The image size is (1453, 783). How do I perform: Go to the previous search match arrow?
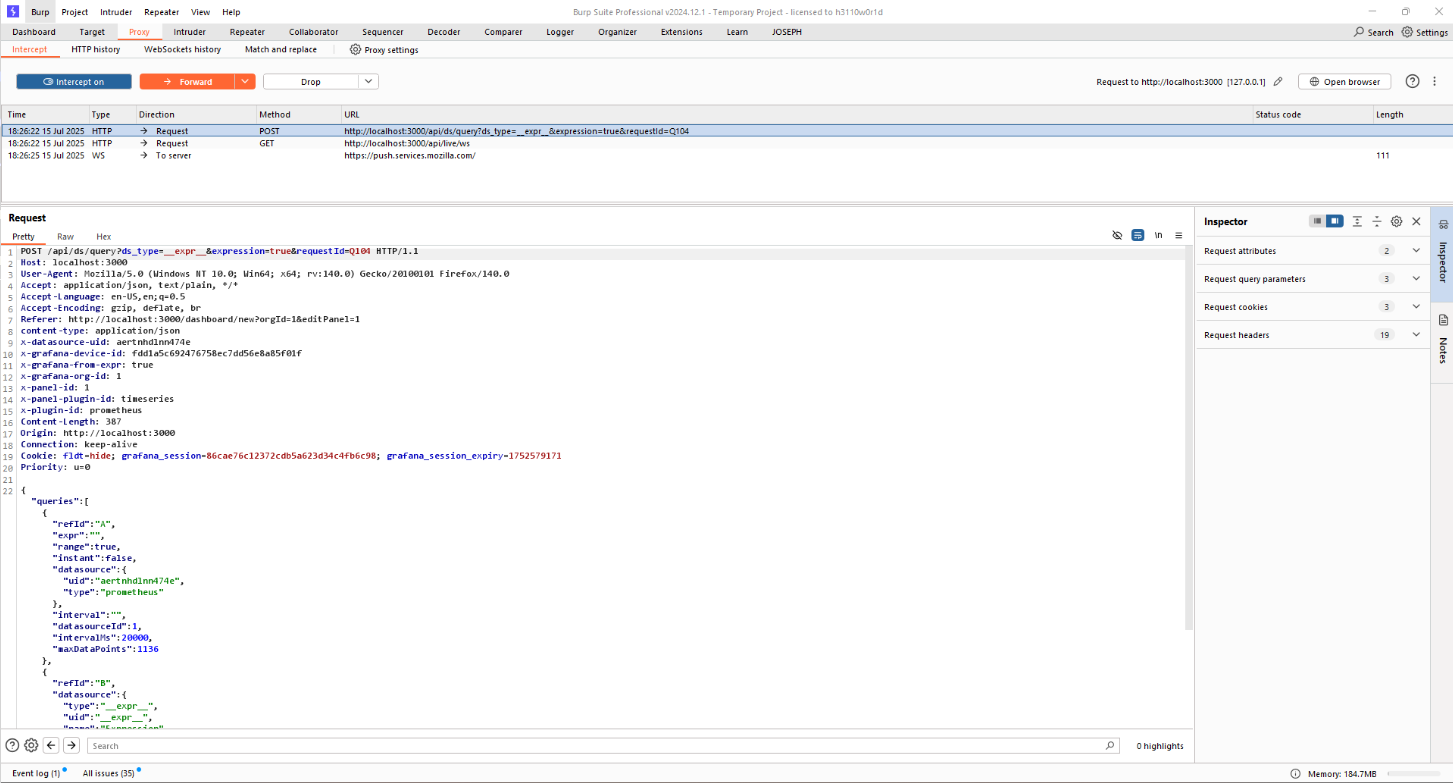[51, 745]
